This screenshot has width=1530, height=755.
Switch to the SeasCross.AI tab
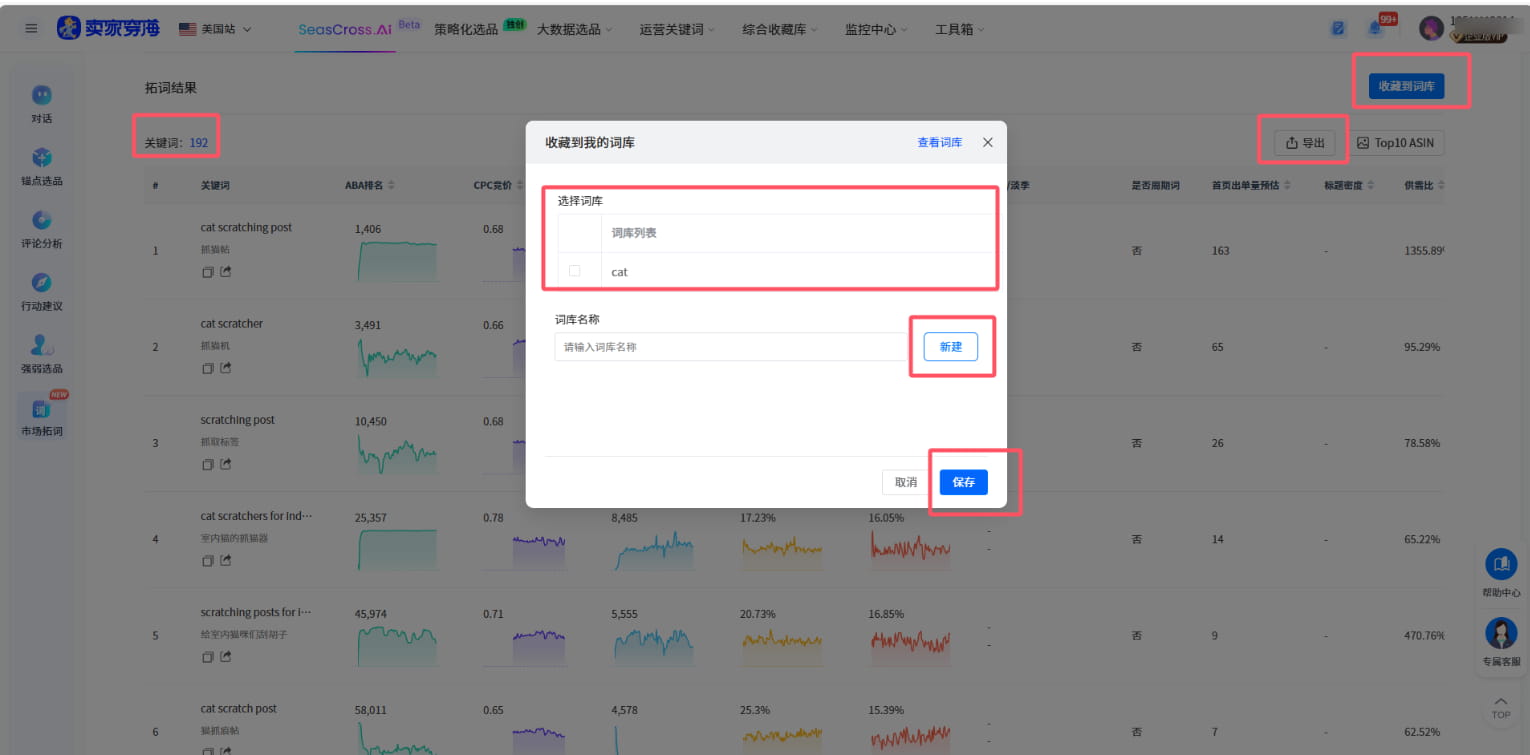point(344,29)
